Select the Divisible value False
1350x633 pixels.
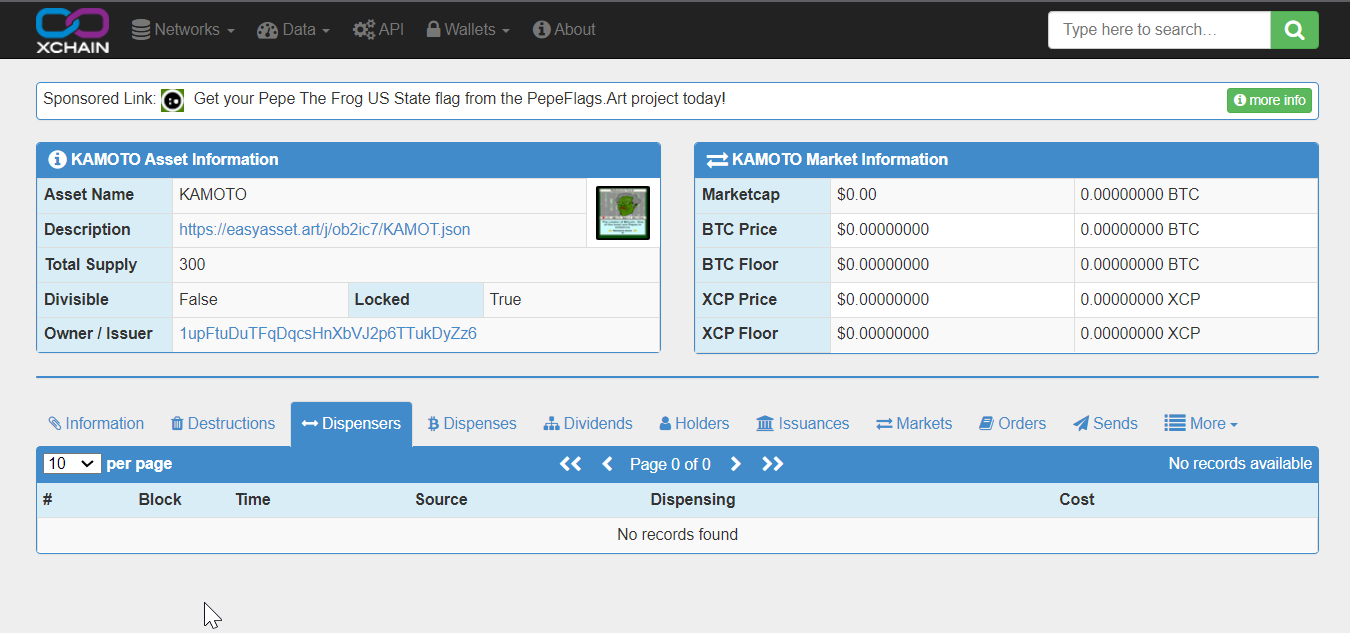(x=198, y=300)
